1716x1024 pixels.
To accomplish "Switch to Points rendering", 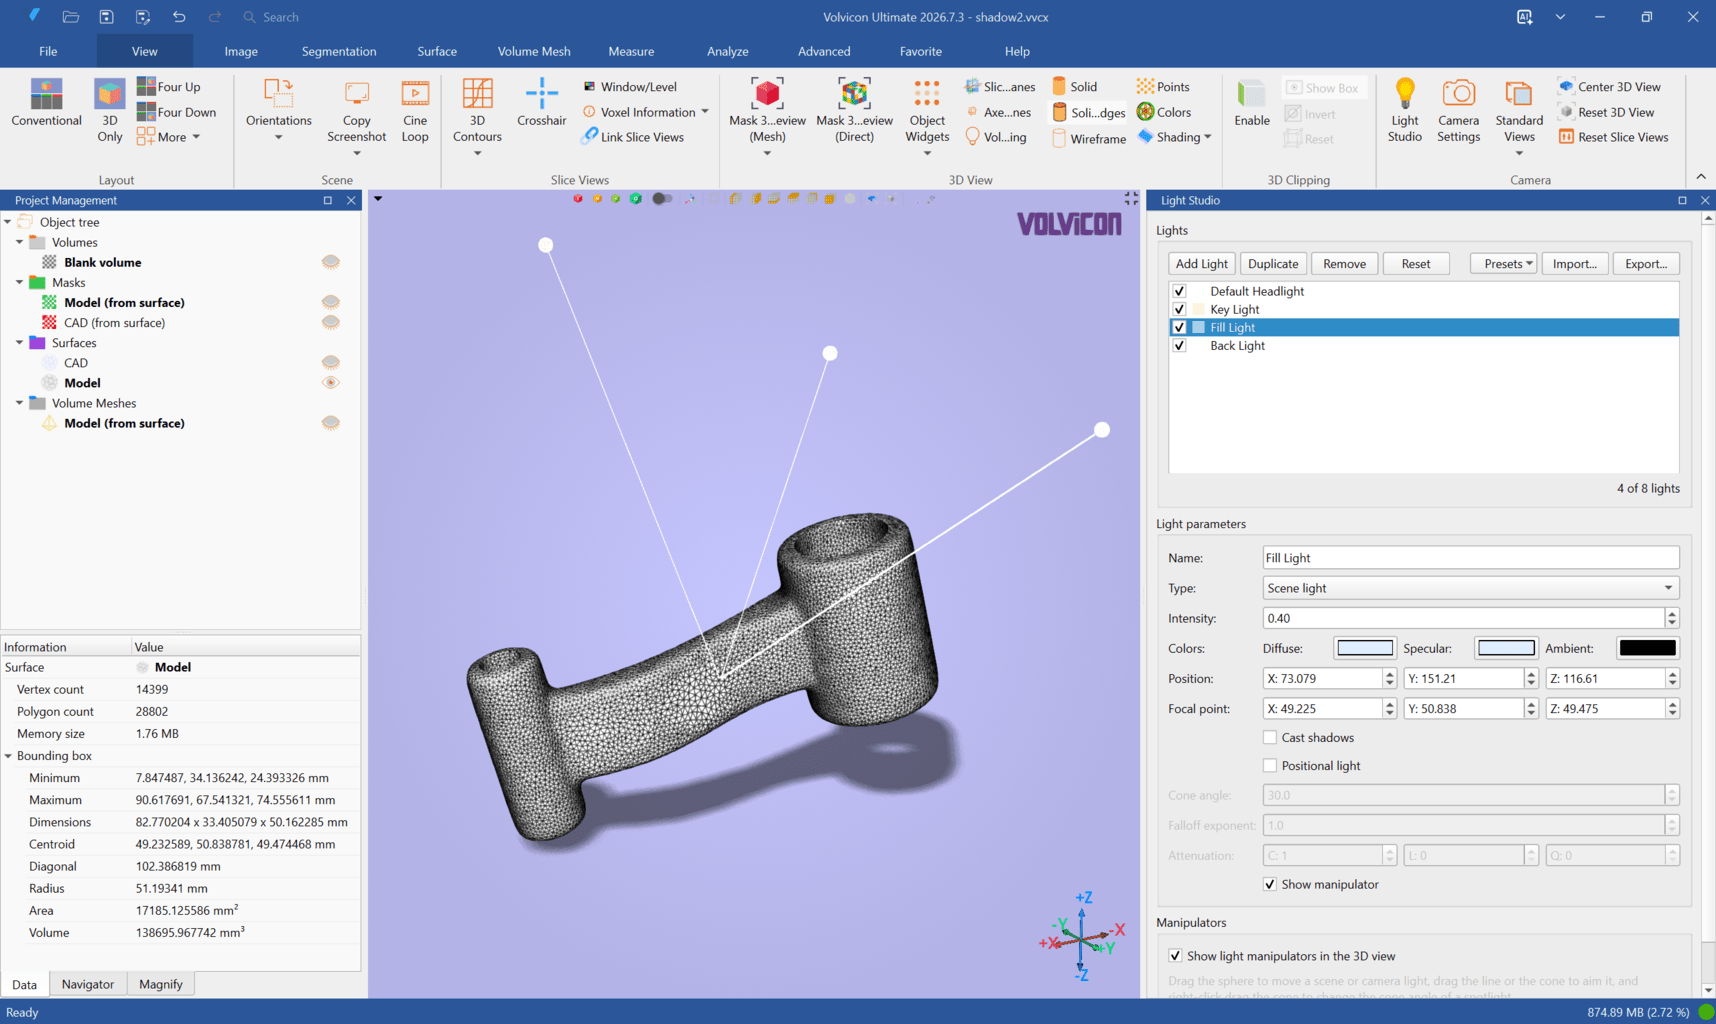I will coord(1163,87).
